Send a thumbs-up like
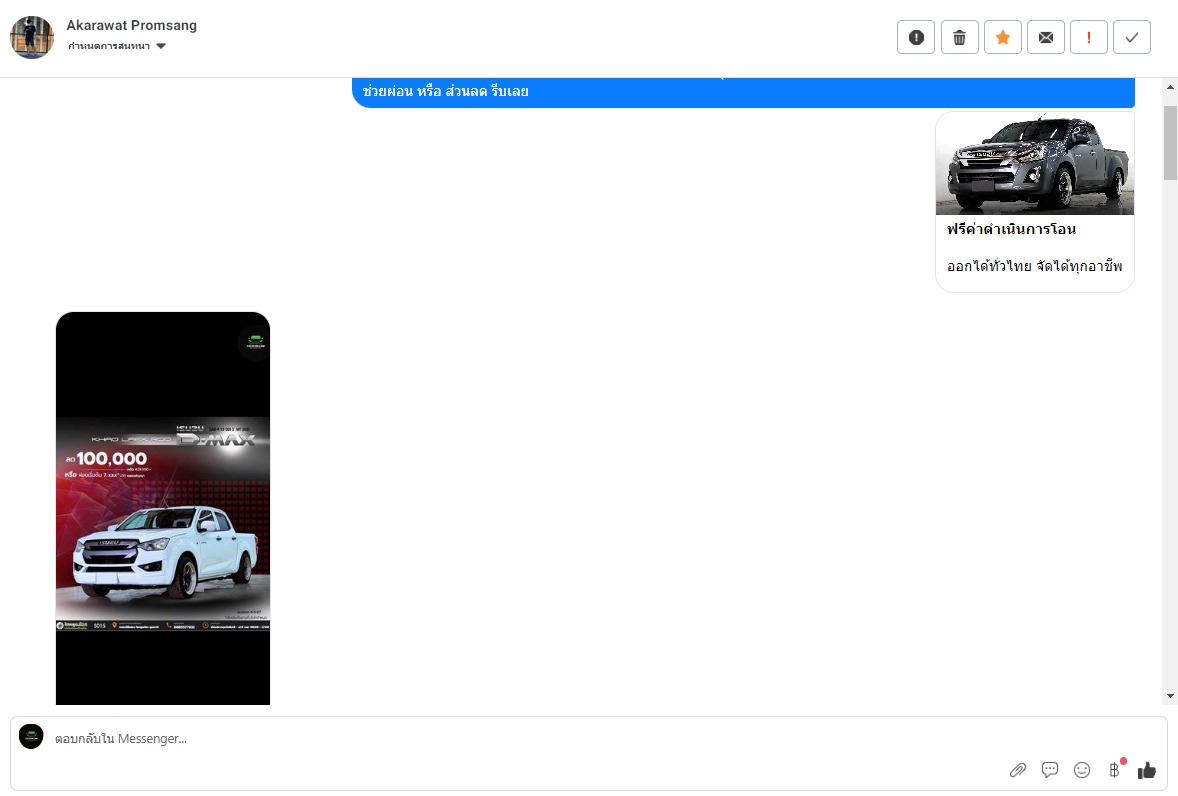 click(x=1146, y=770)
